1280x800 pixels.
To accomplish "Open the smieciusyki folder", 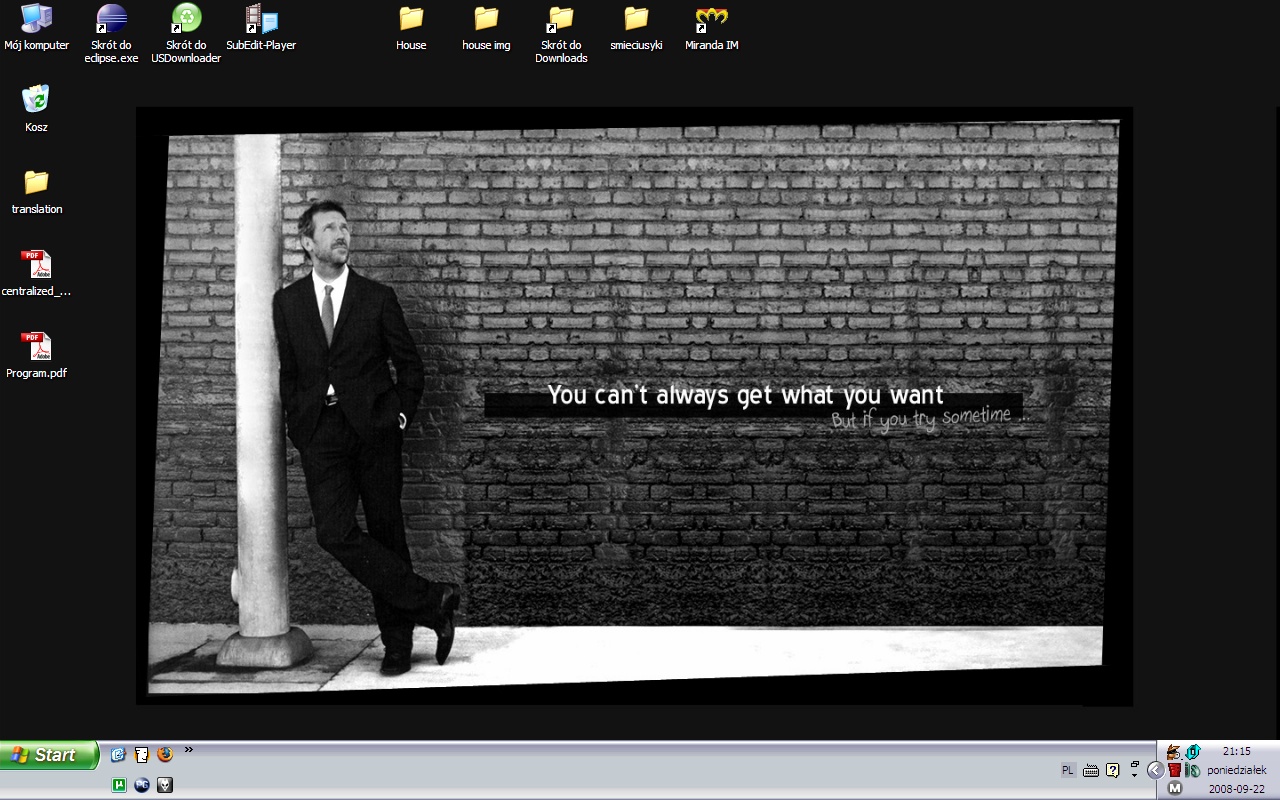I will click(636, 19).
